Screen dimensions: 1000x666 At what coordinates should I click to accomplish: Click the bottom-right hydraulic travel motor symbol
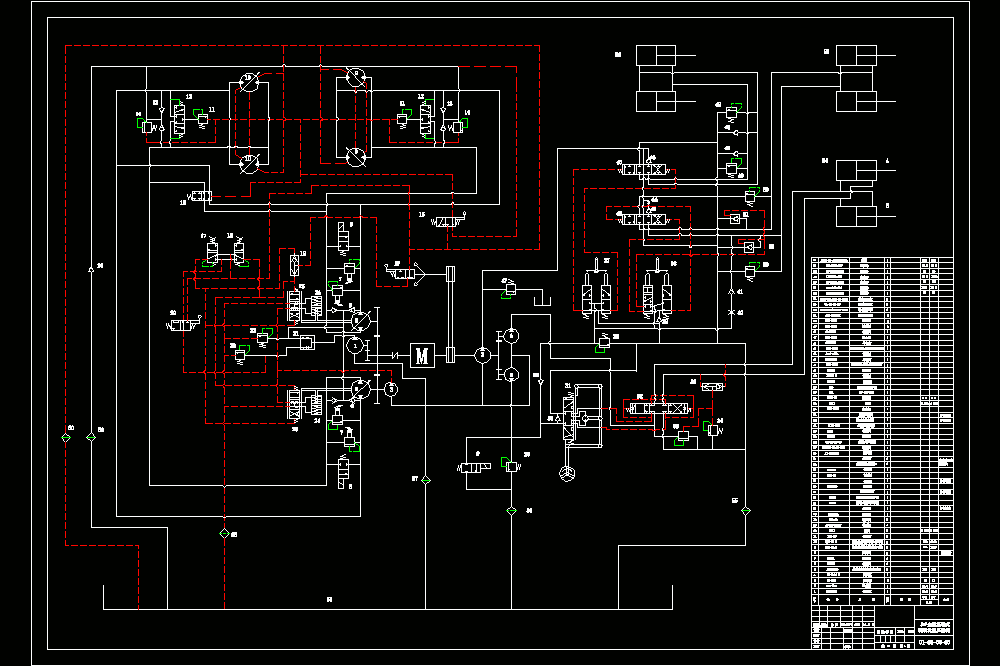tap(356, 156)
